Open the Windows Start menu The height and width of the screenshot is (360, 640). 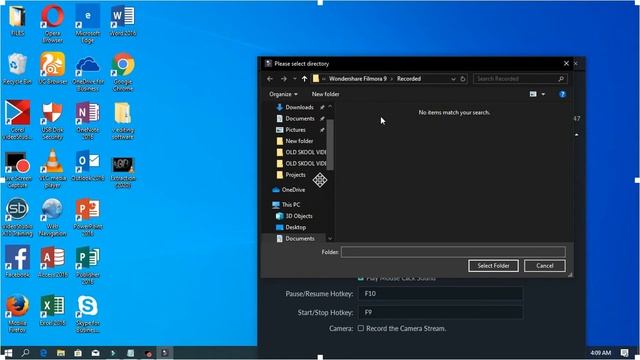pos(8,353)
